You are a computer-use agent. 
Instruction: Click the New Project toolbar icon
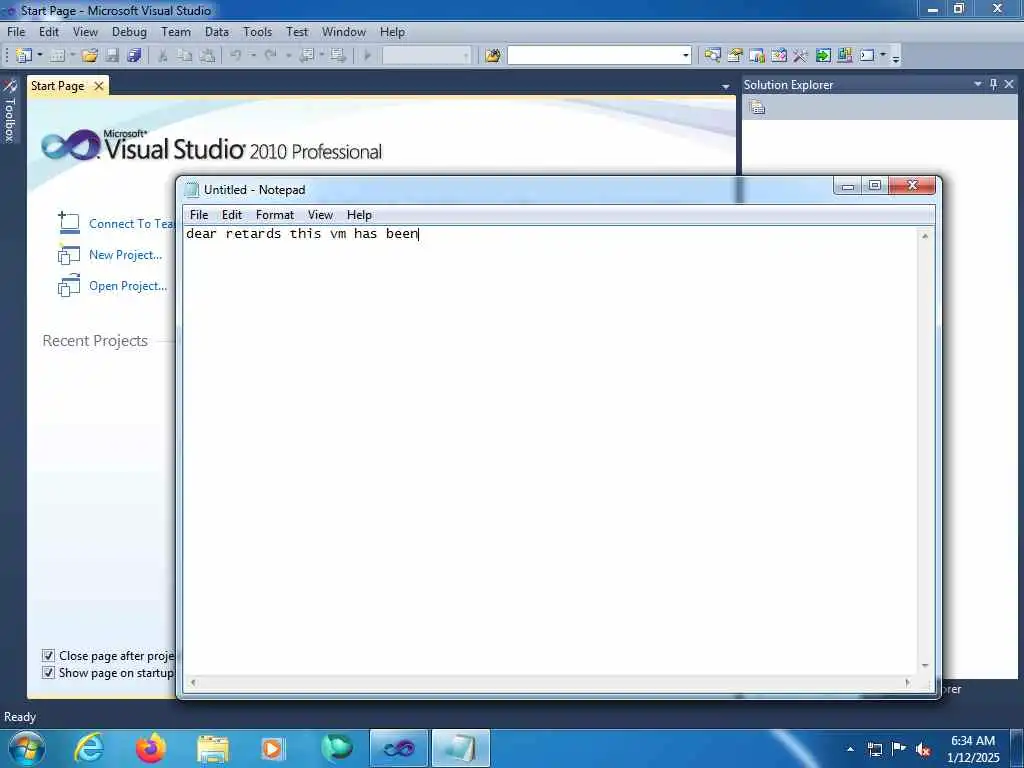pos(23,56)
